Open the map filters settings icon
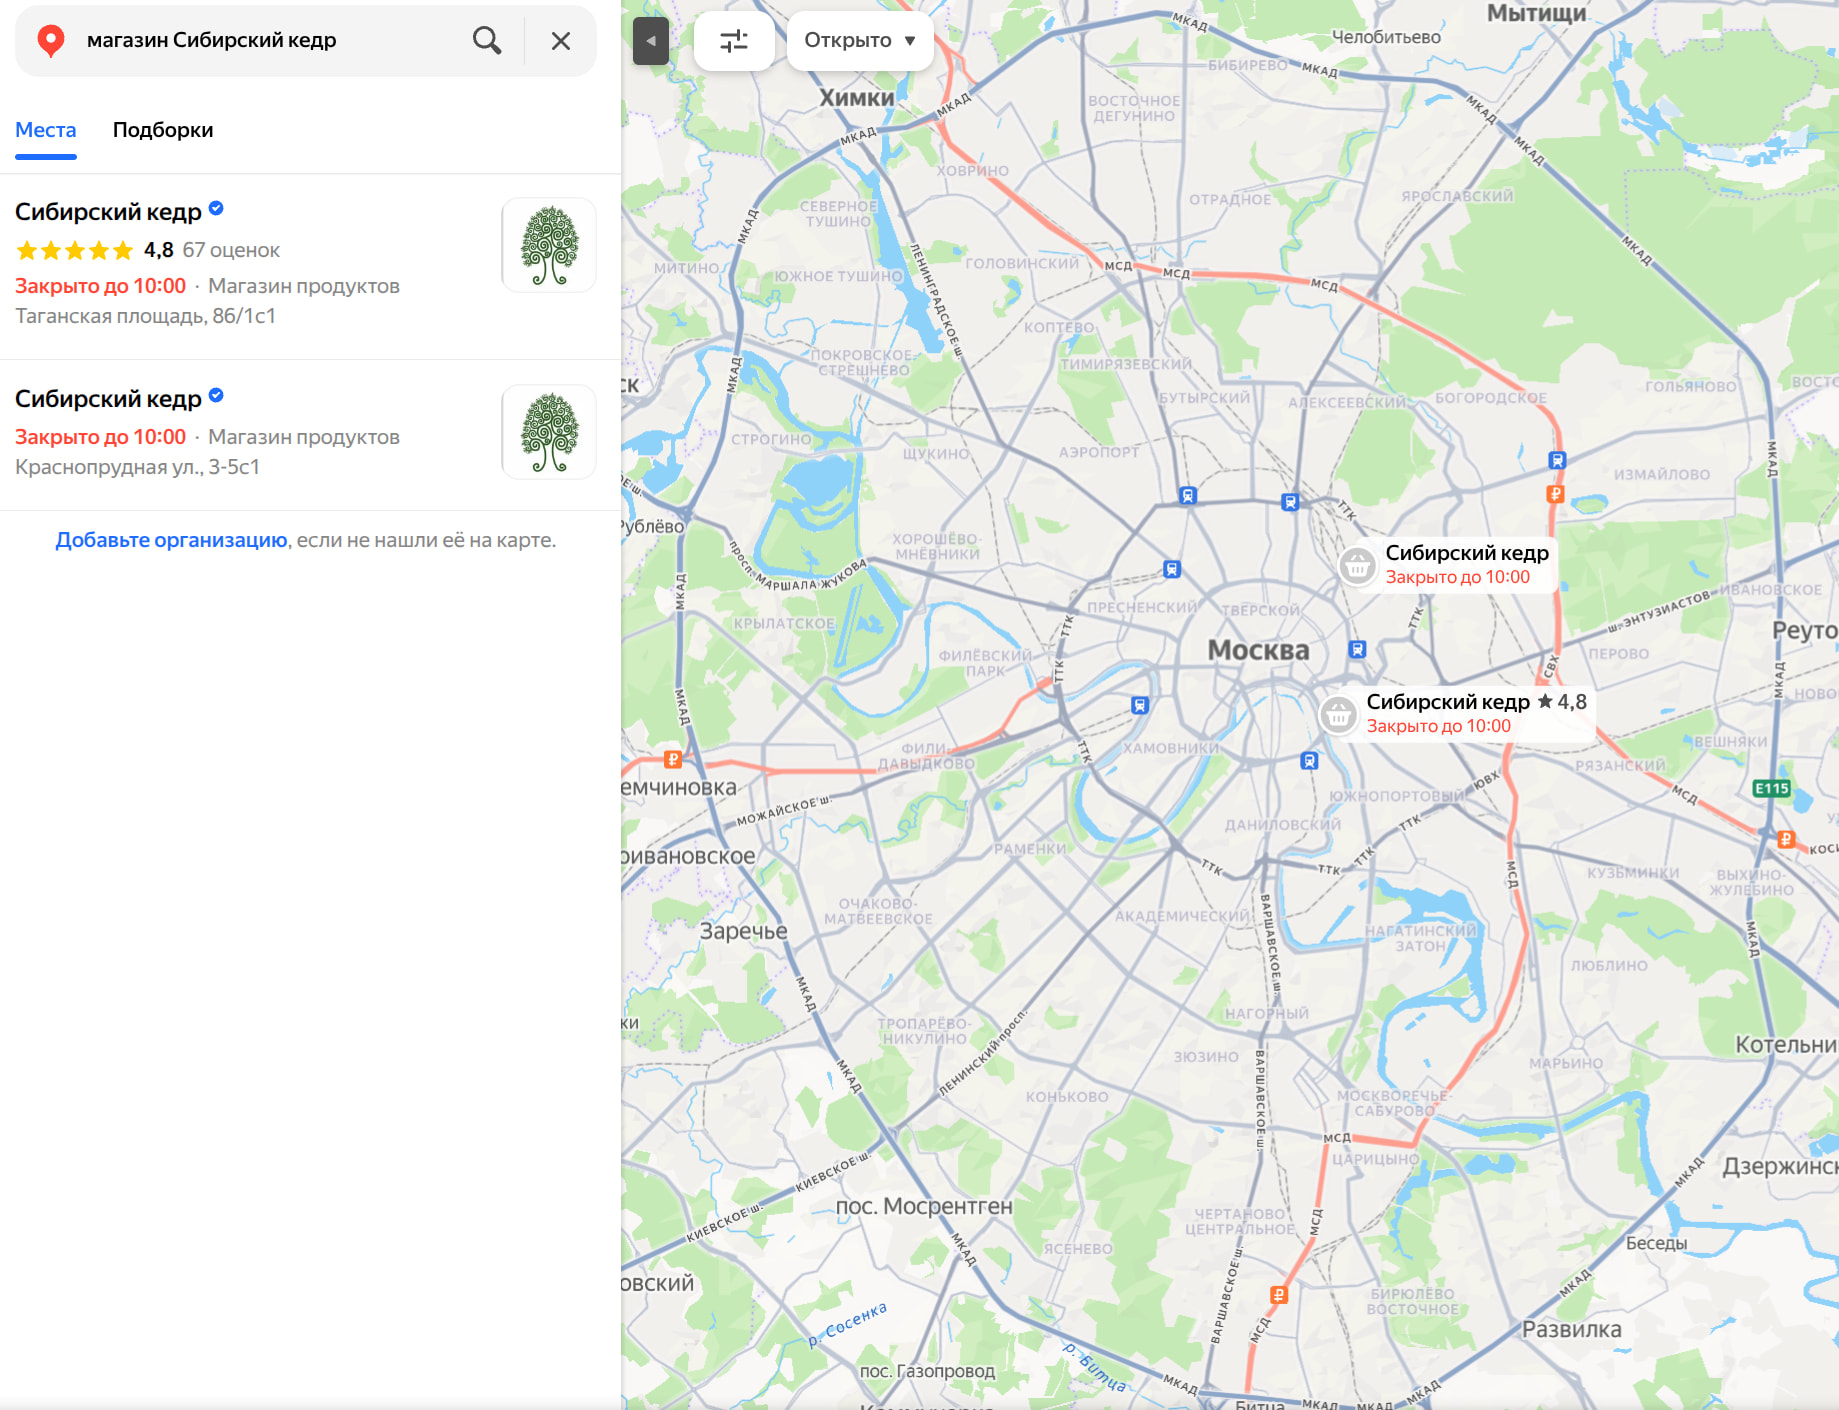Viewport: 1839px width, 1410px height. point(733,41)
